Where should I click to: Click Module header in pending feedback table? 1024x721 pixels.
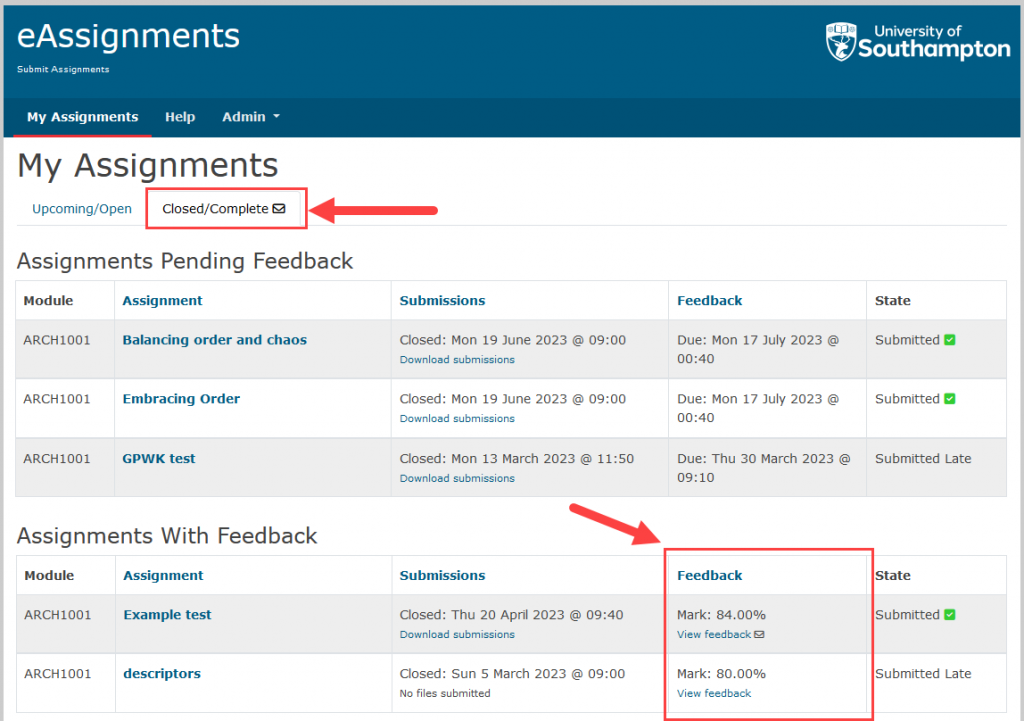pos(48,300)
